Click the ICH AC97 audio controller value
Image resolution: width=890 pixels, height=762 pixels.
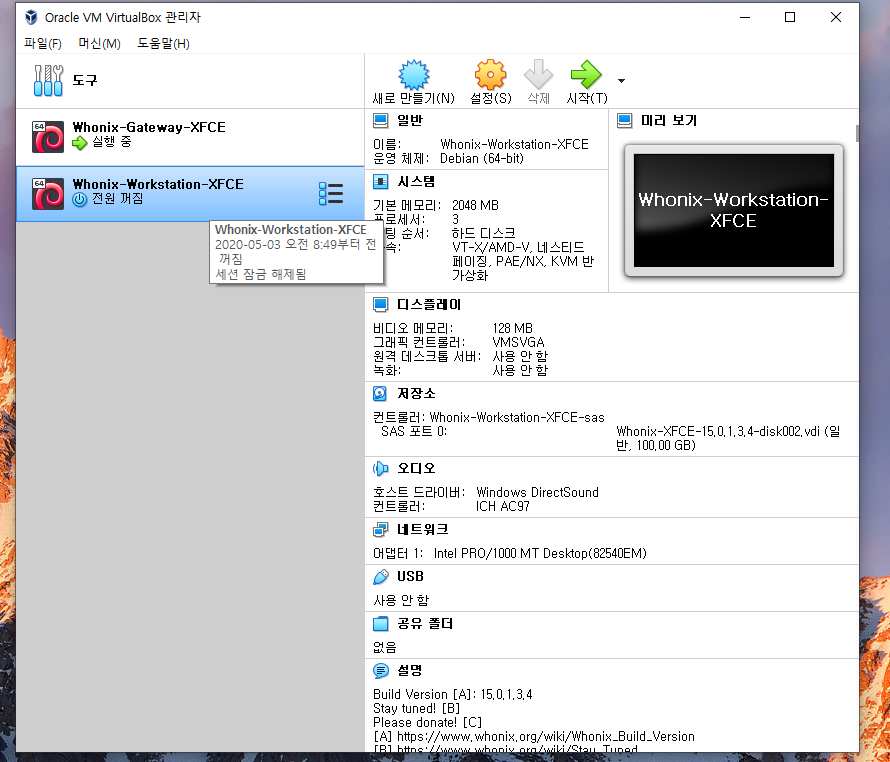(503, 506)
